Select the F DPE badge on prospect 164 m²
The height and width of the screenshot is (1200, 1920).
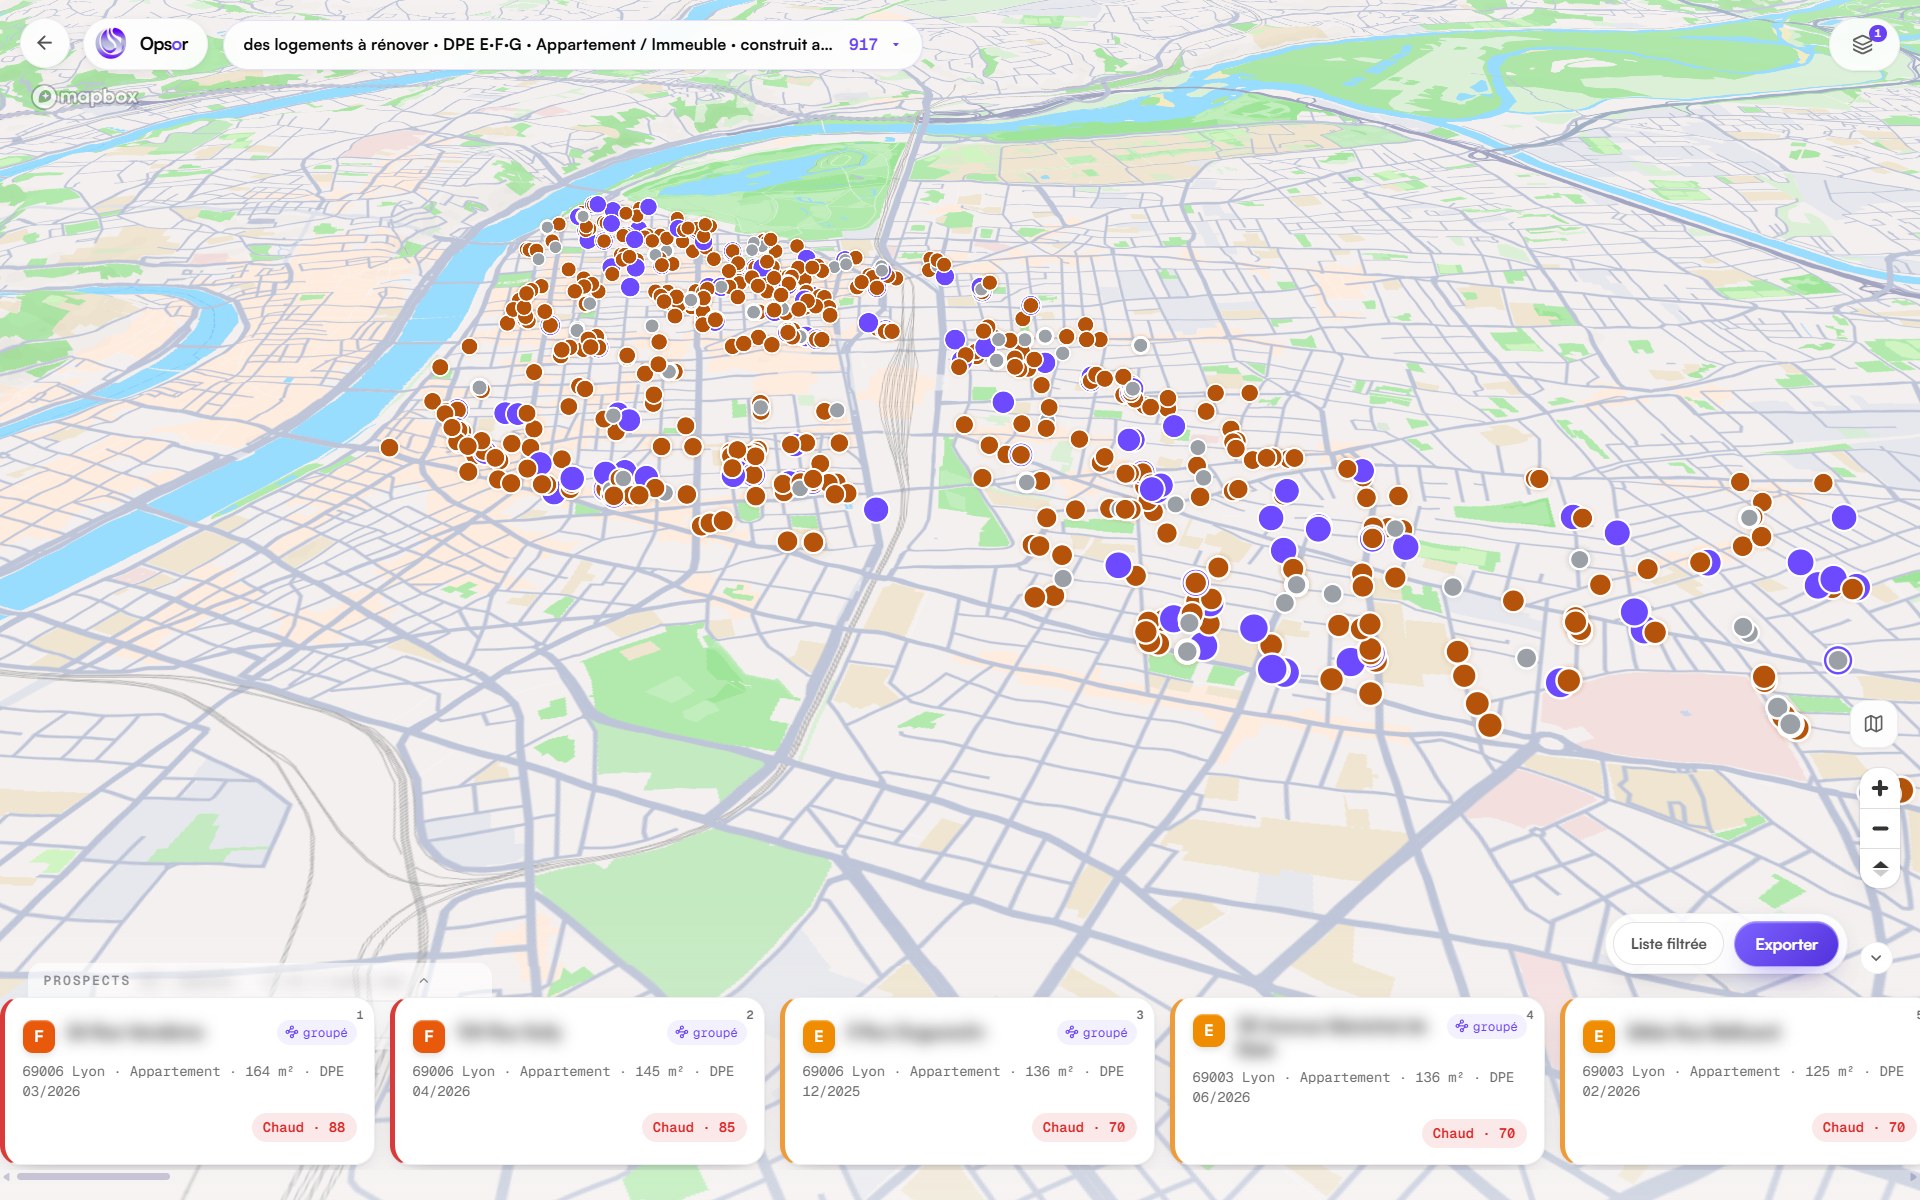point(39,1036)
